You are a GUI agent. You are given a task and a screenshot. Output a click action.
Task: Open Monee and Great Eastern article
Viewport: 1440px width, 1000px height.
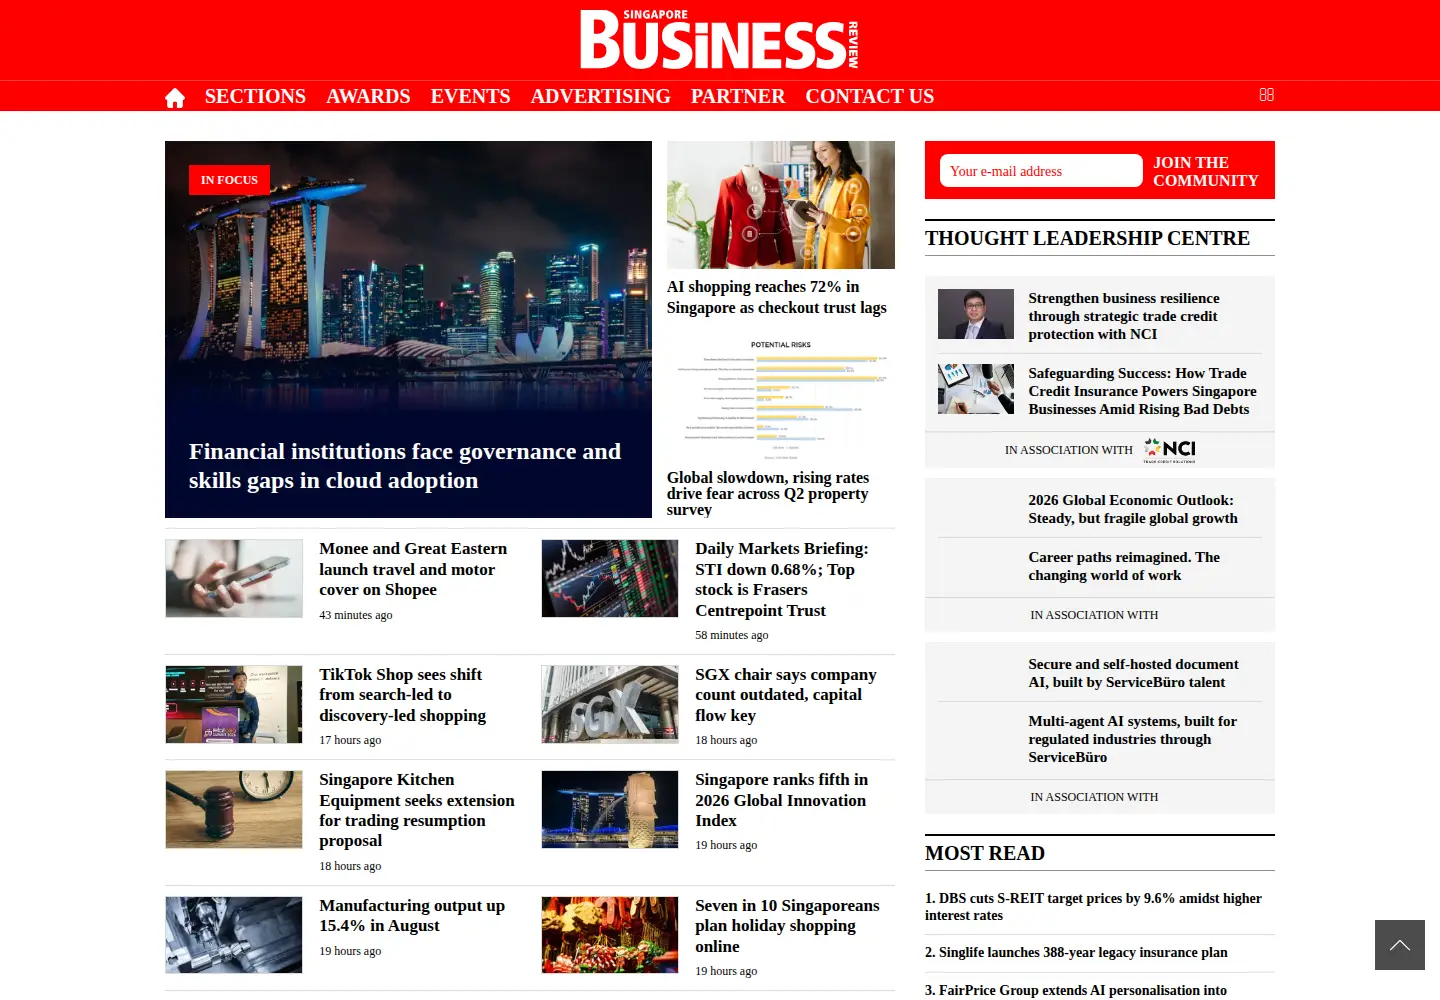pos(413,569)
